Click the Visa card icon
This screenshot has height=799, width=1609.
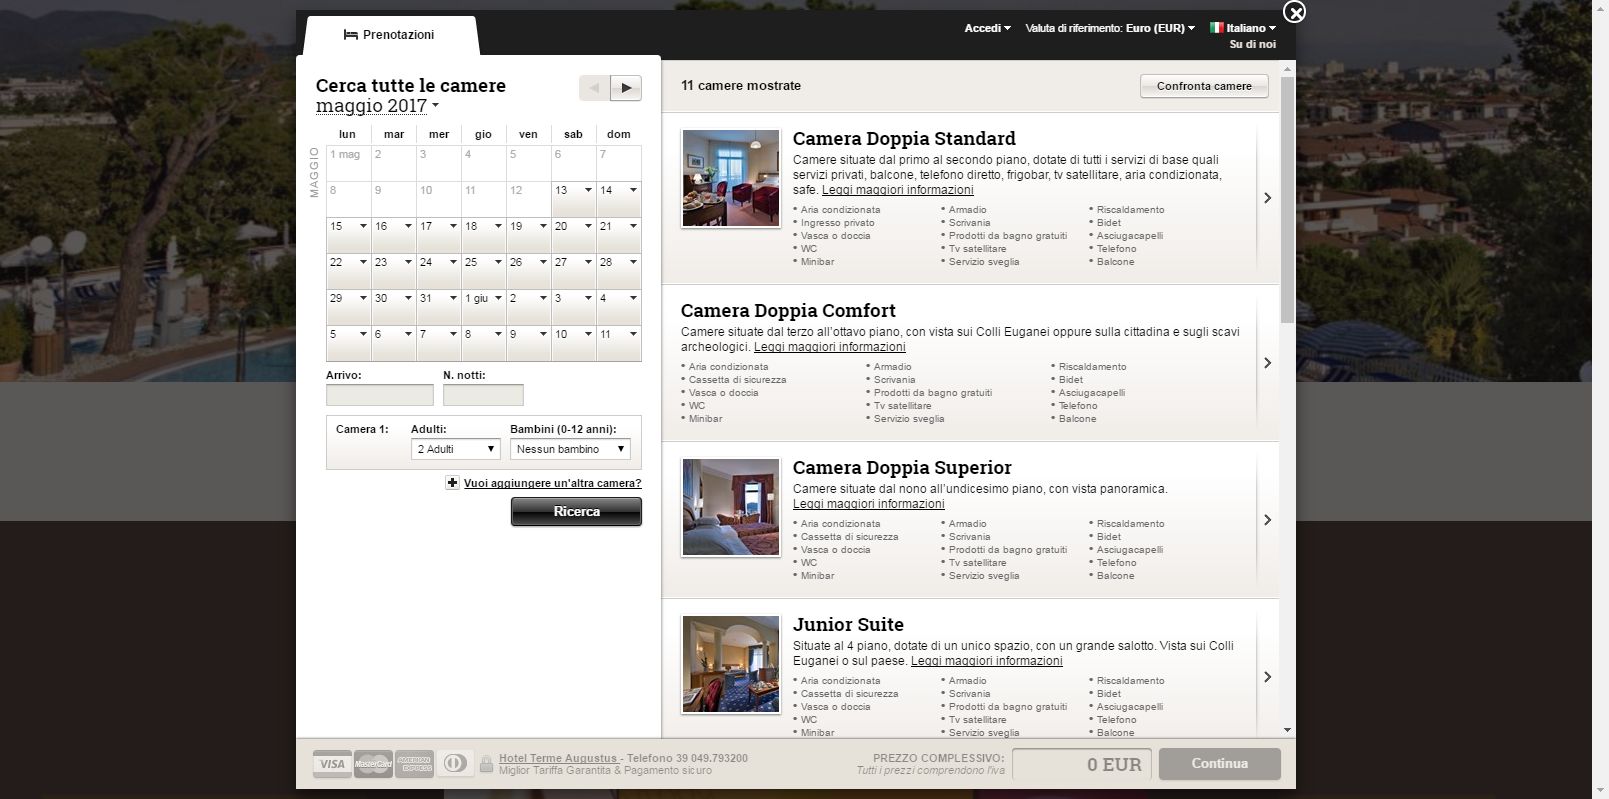point(331,764)
